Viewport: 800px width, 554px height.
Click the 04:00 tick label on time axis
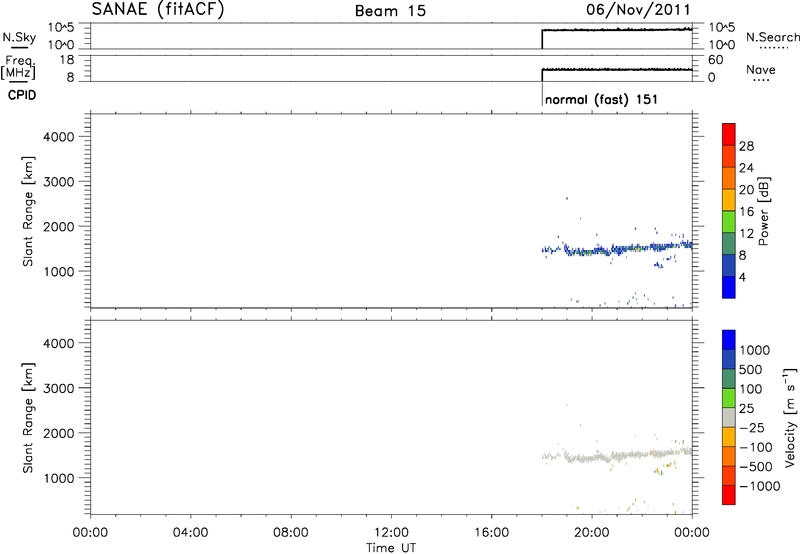(190, 533)
